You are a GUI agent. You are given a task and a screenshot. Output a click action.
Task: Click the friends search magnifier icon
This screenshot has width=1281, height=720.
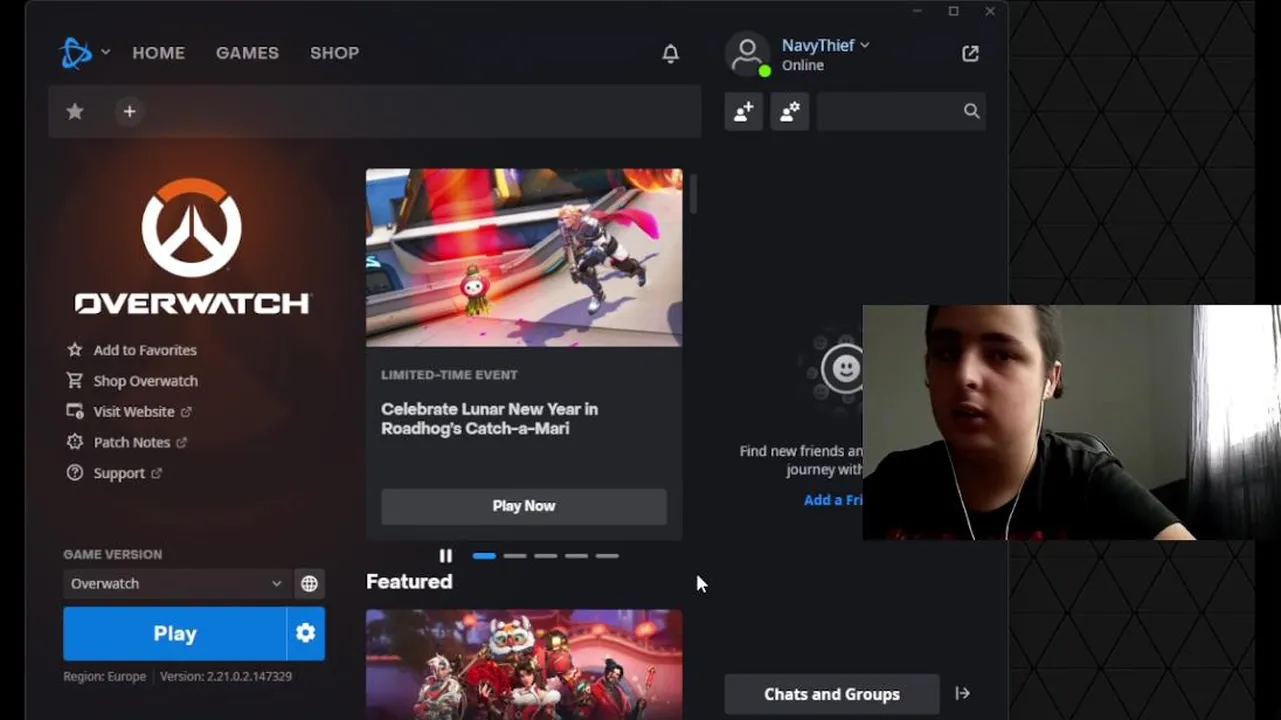coord(971,112)
